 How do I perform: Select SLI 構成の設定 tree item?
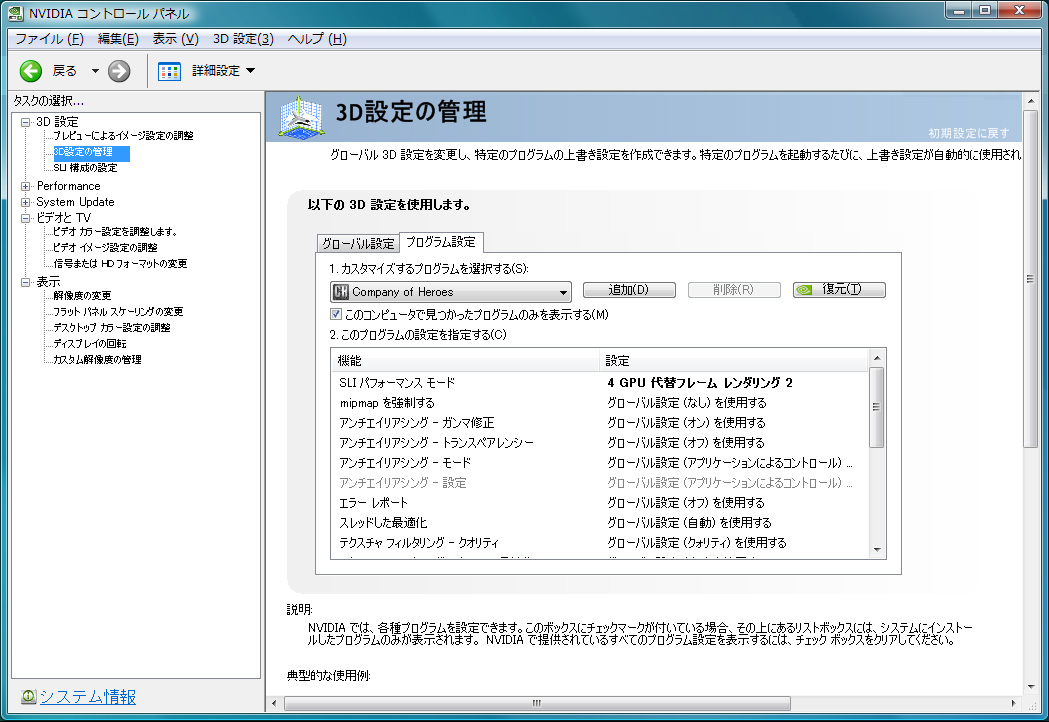tap(85, 168)
